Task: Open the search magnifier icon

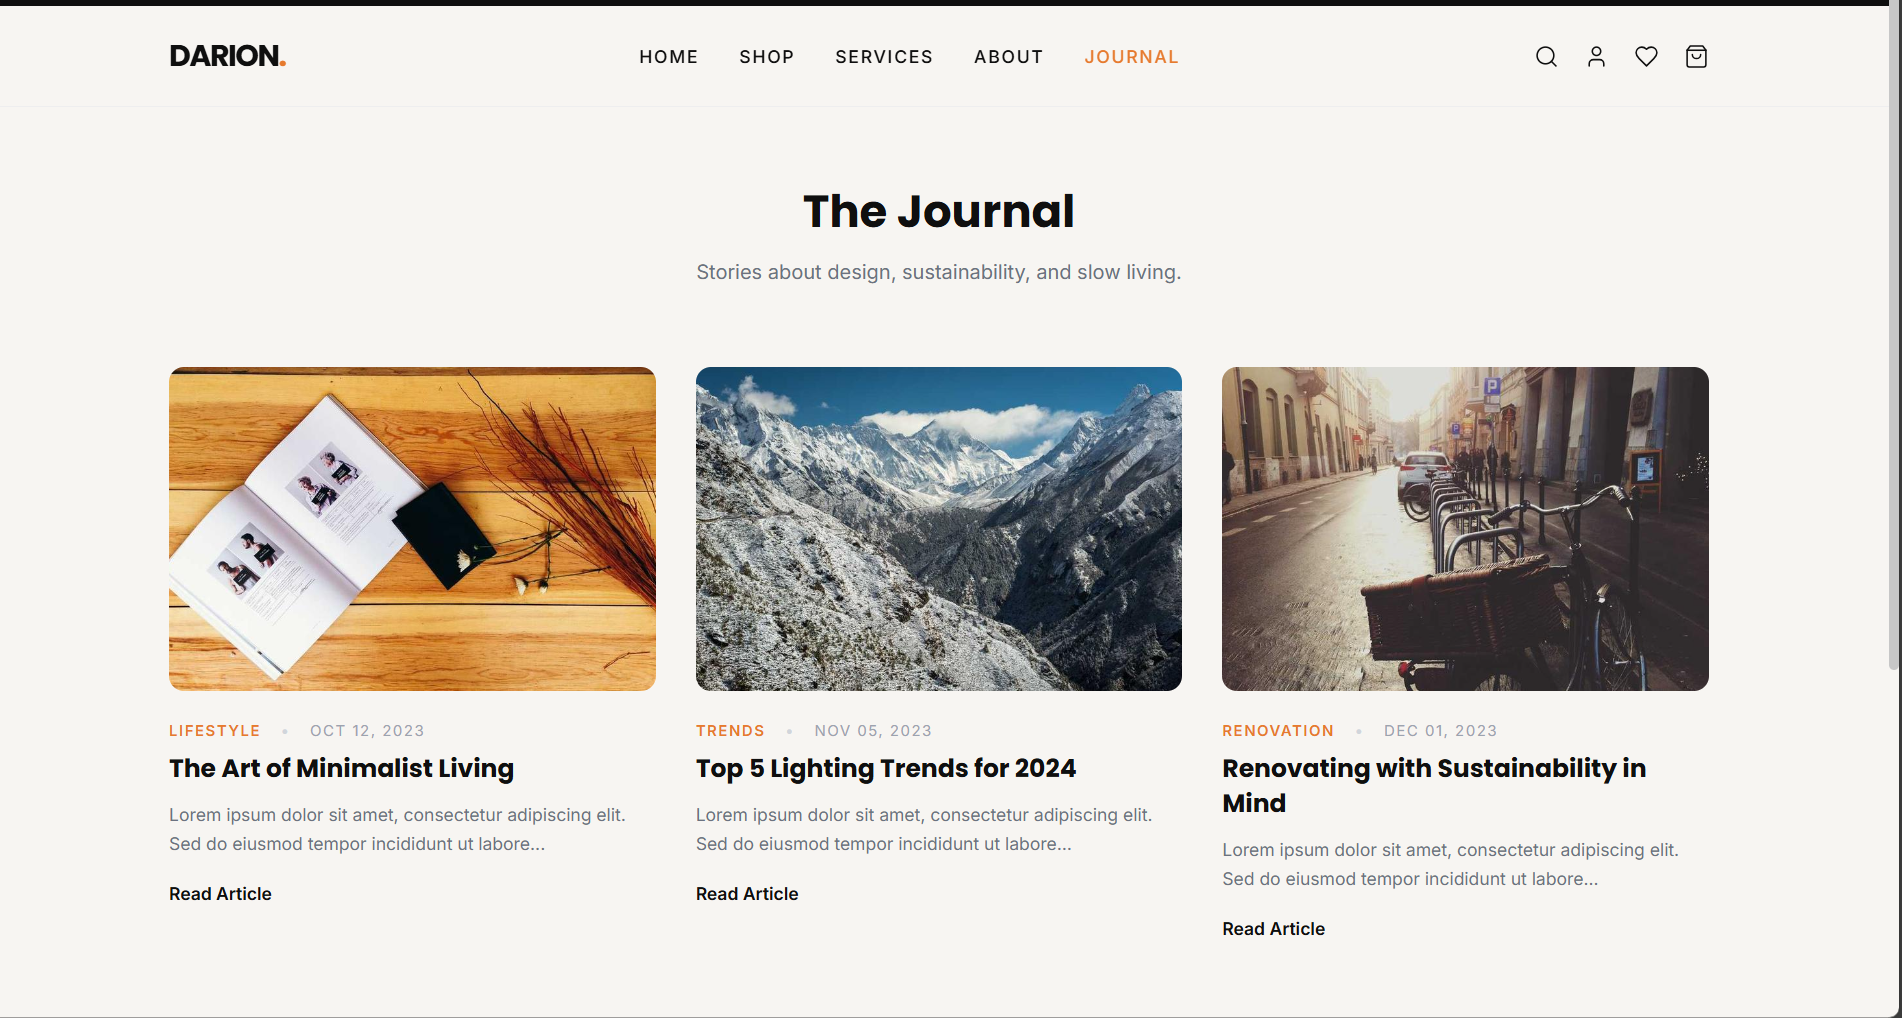Action: coord(1546,57)
